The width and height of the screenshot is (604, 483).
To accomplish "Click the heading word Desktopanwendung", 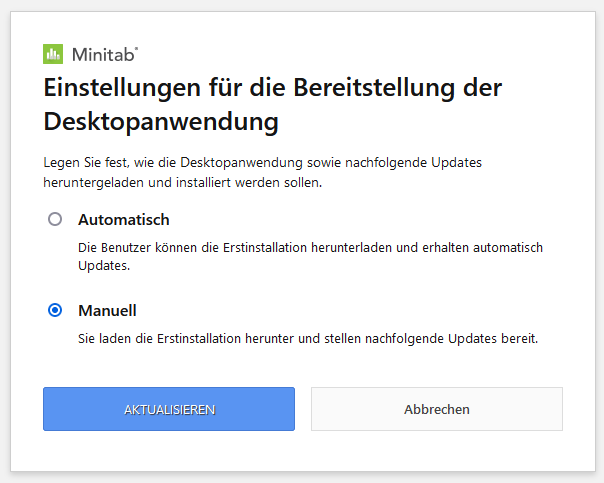I will coord(161,122).
